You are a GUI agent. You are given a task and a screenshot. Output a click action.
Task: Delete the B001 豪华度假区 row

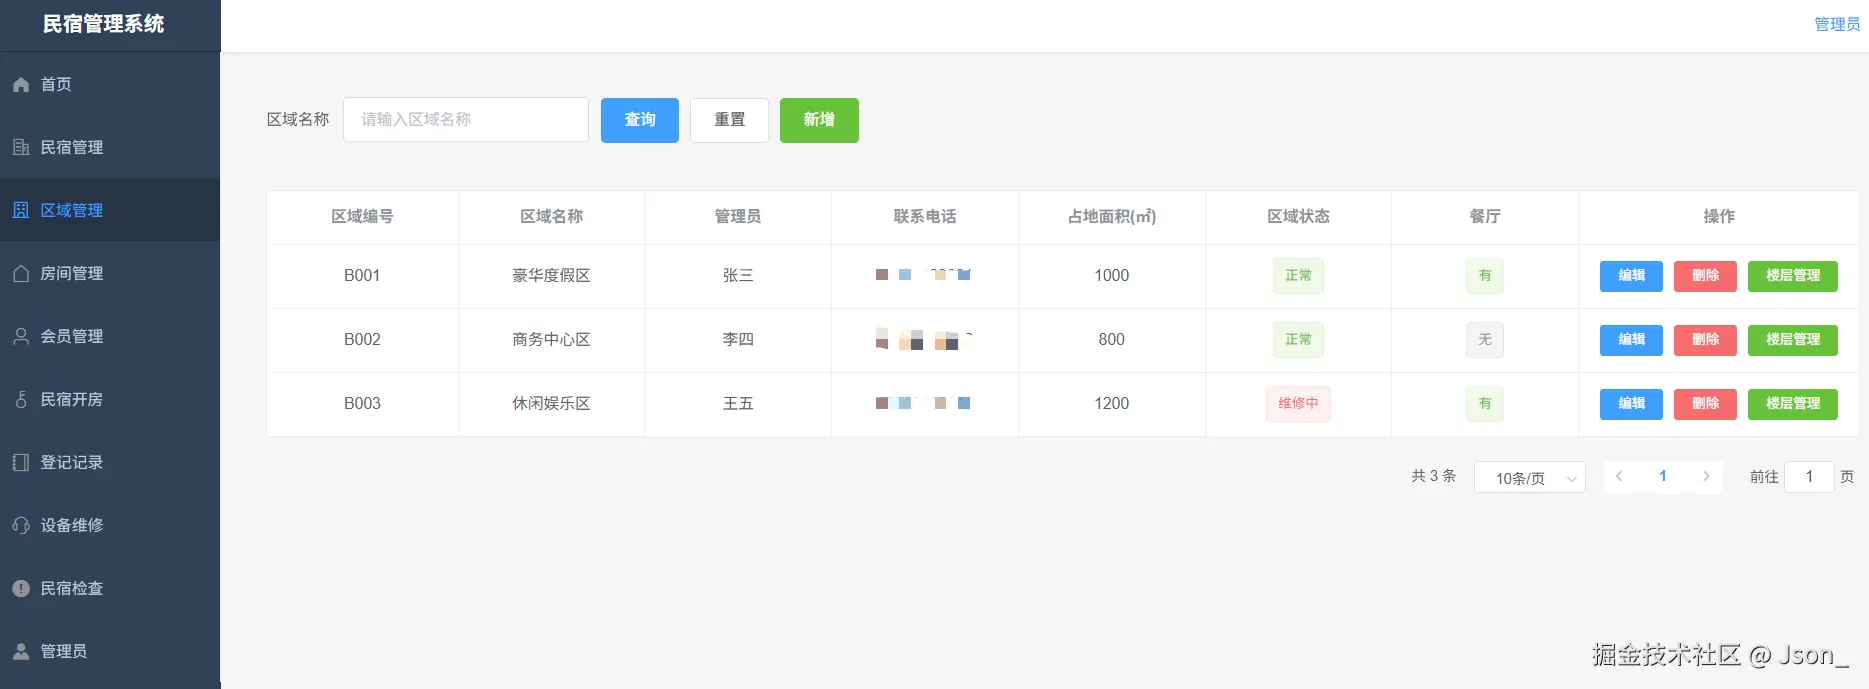(1705, 276)
